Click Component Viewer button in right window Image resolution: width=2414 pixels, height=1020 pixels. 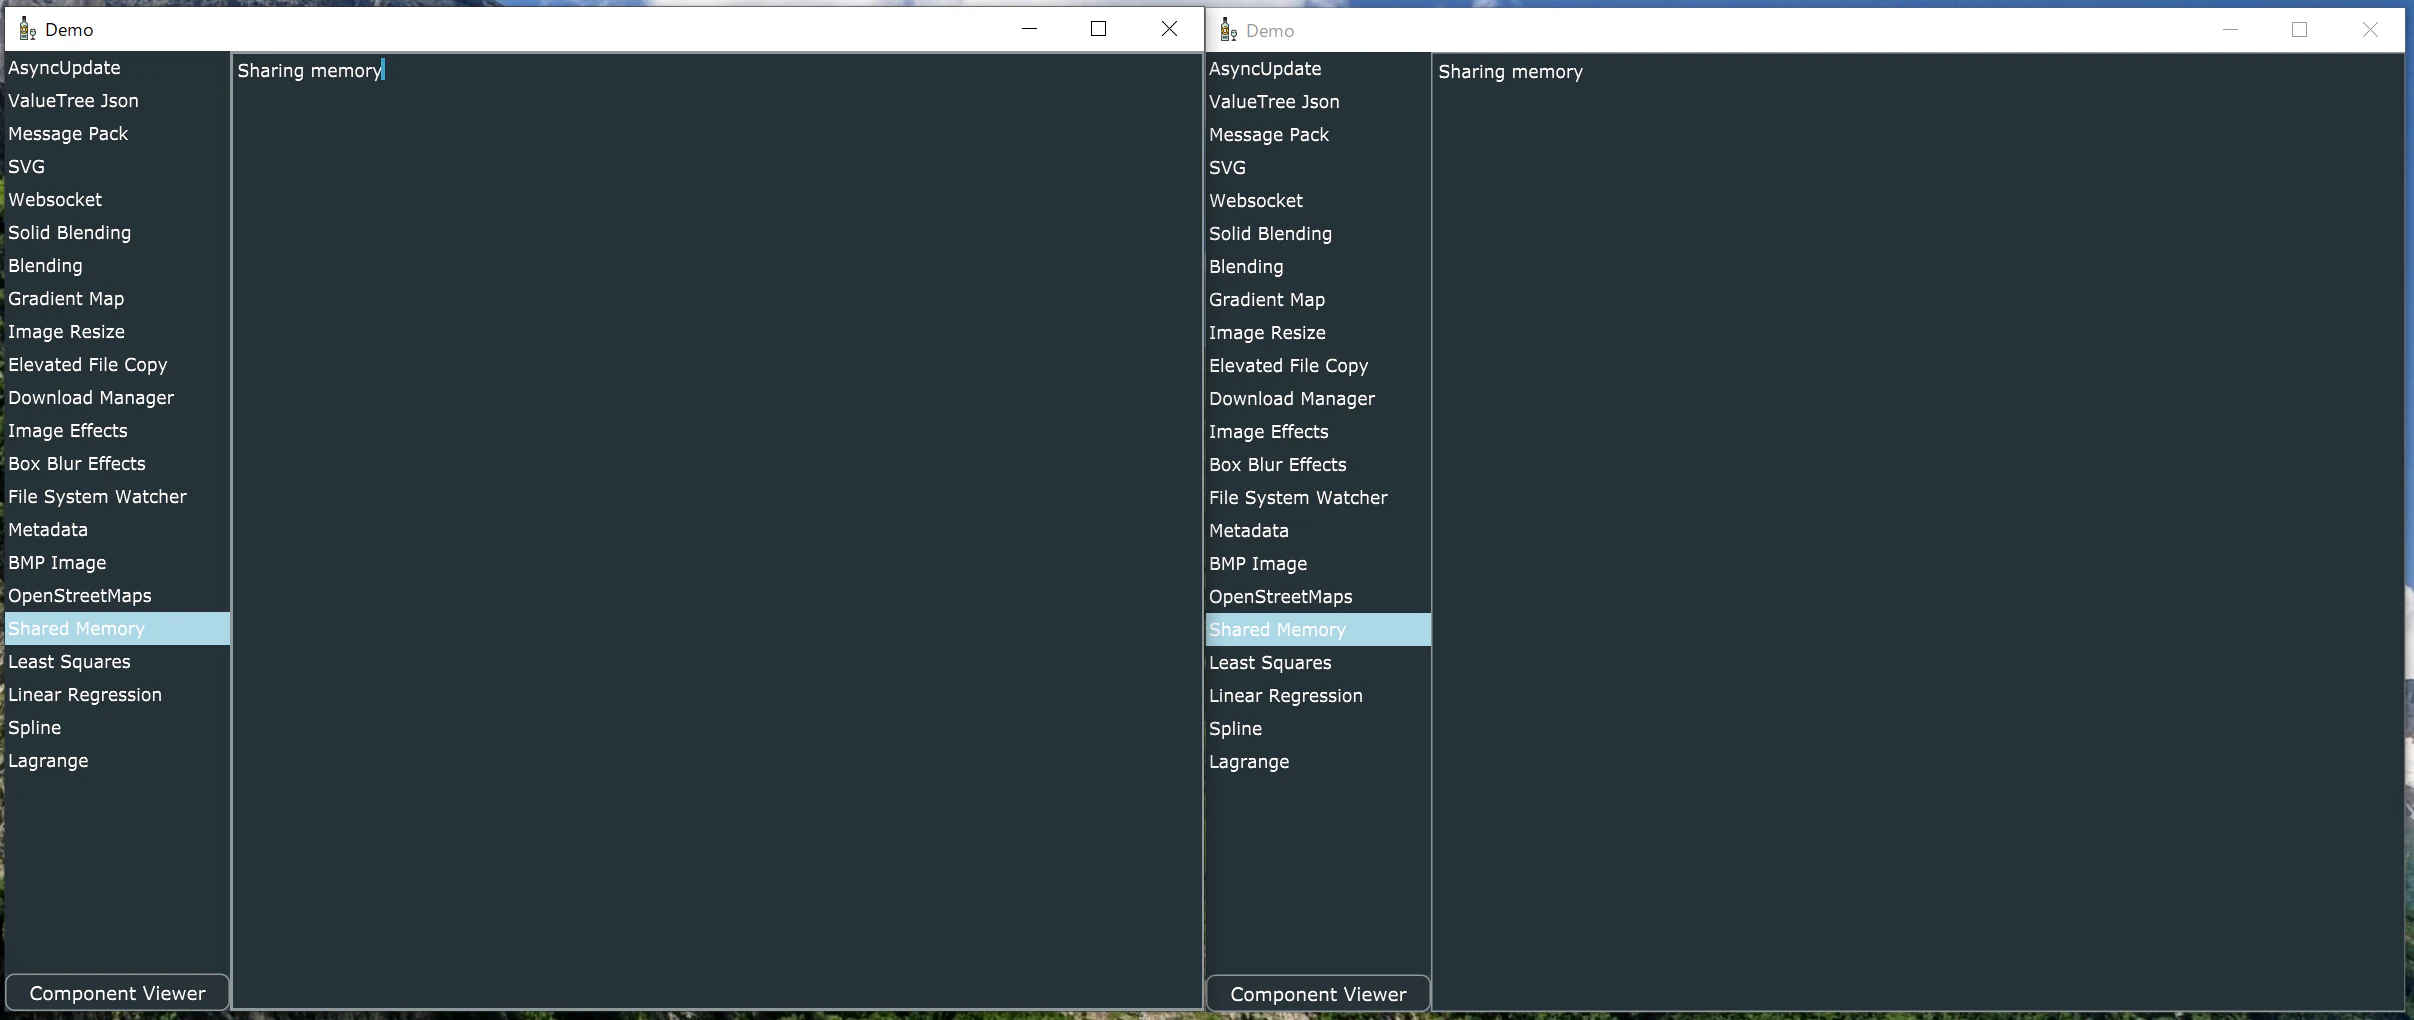[1318, 994]
